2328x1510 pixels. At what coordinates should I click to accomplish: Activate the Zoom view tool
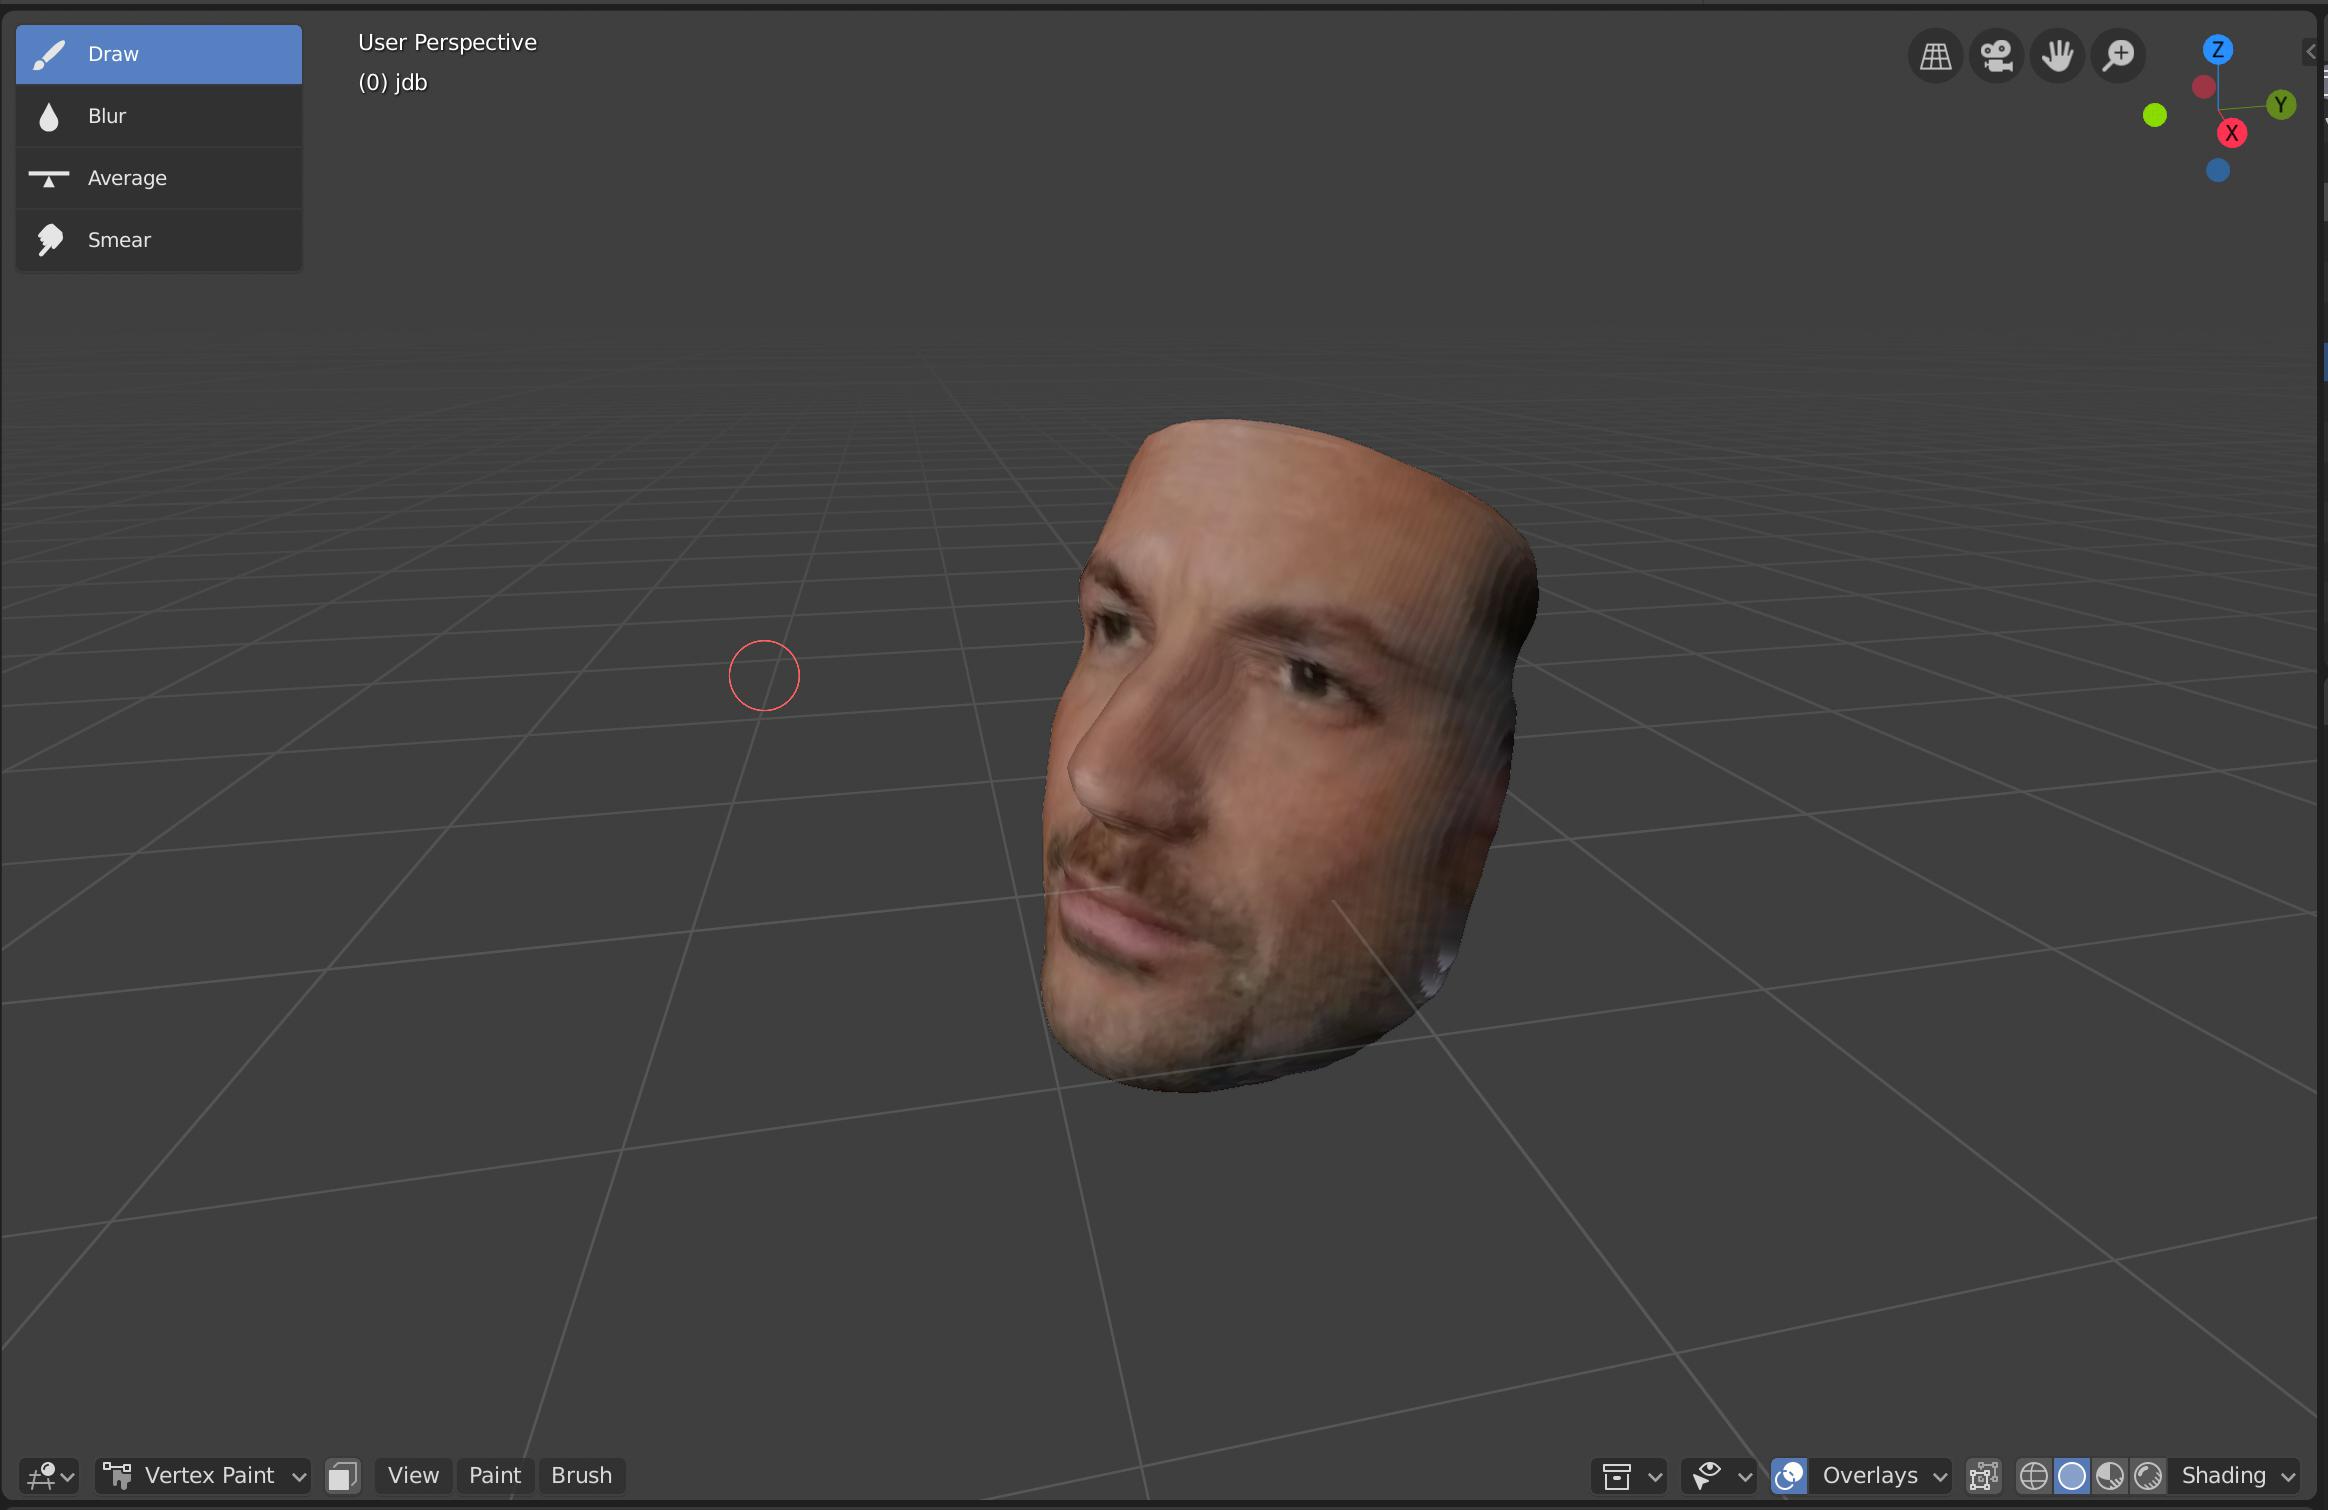(2118, 55)
